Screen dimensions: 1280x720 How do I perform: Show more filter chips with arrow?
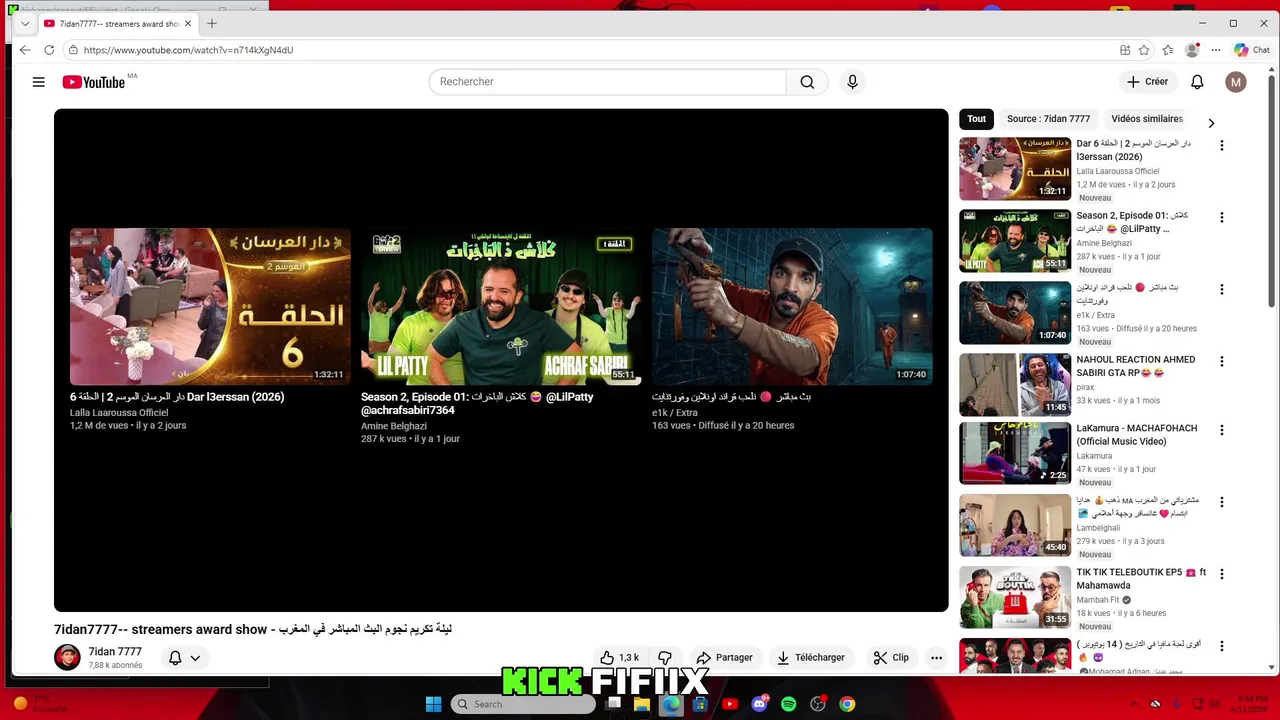click(1211, 123)
